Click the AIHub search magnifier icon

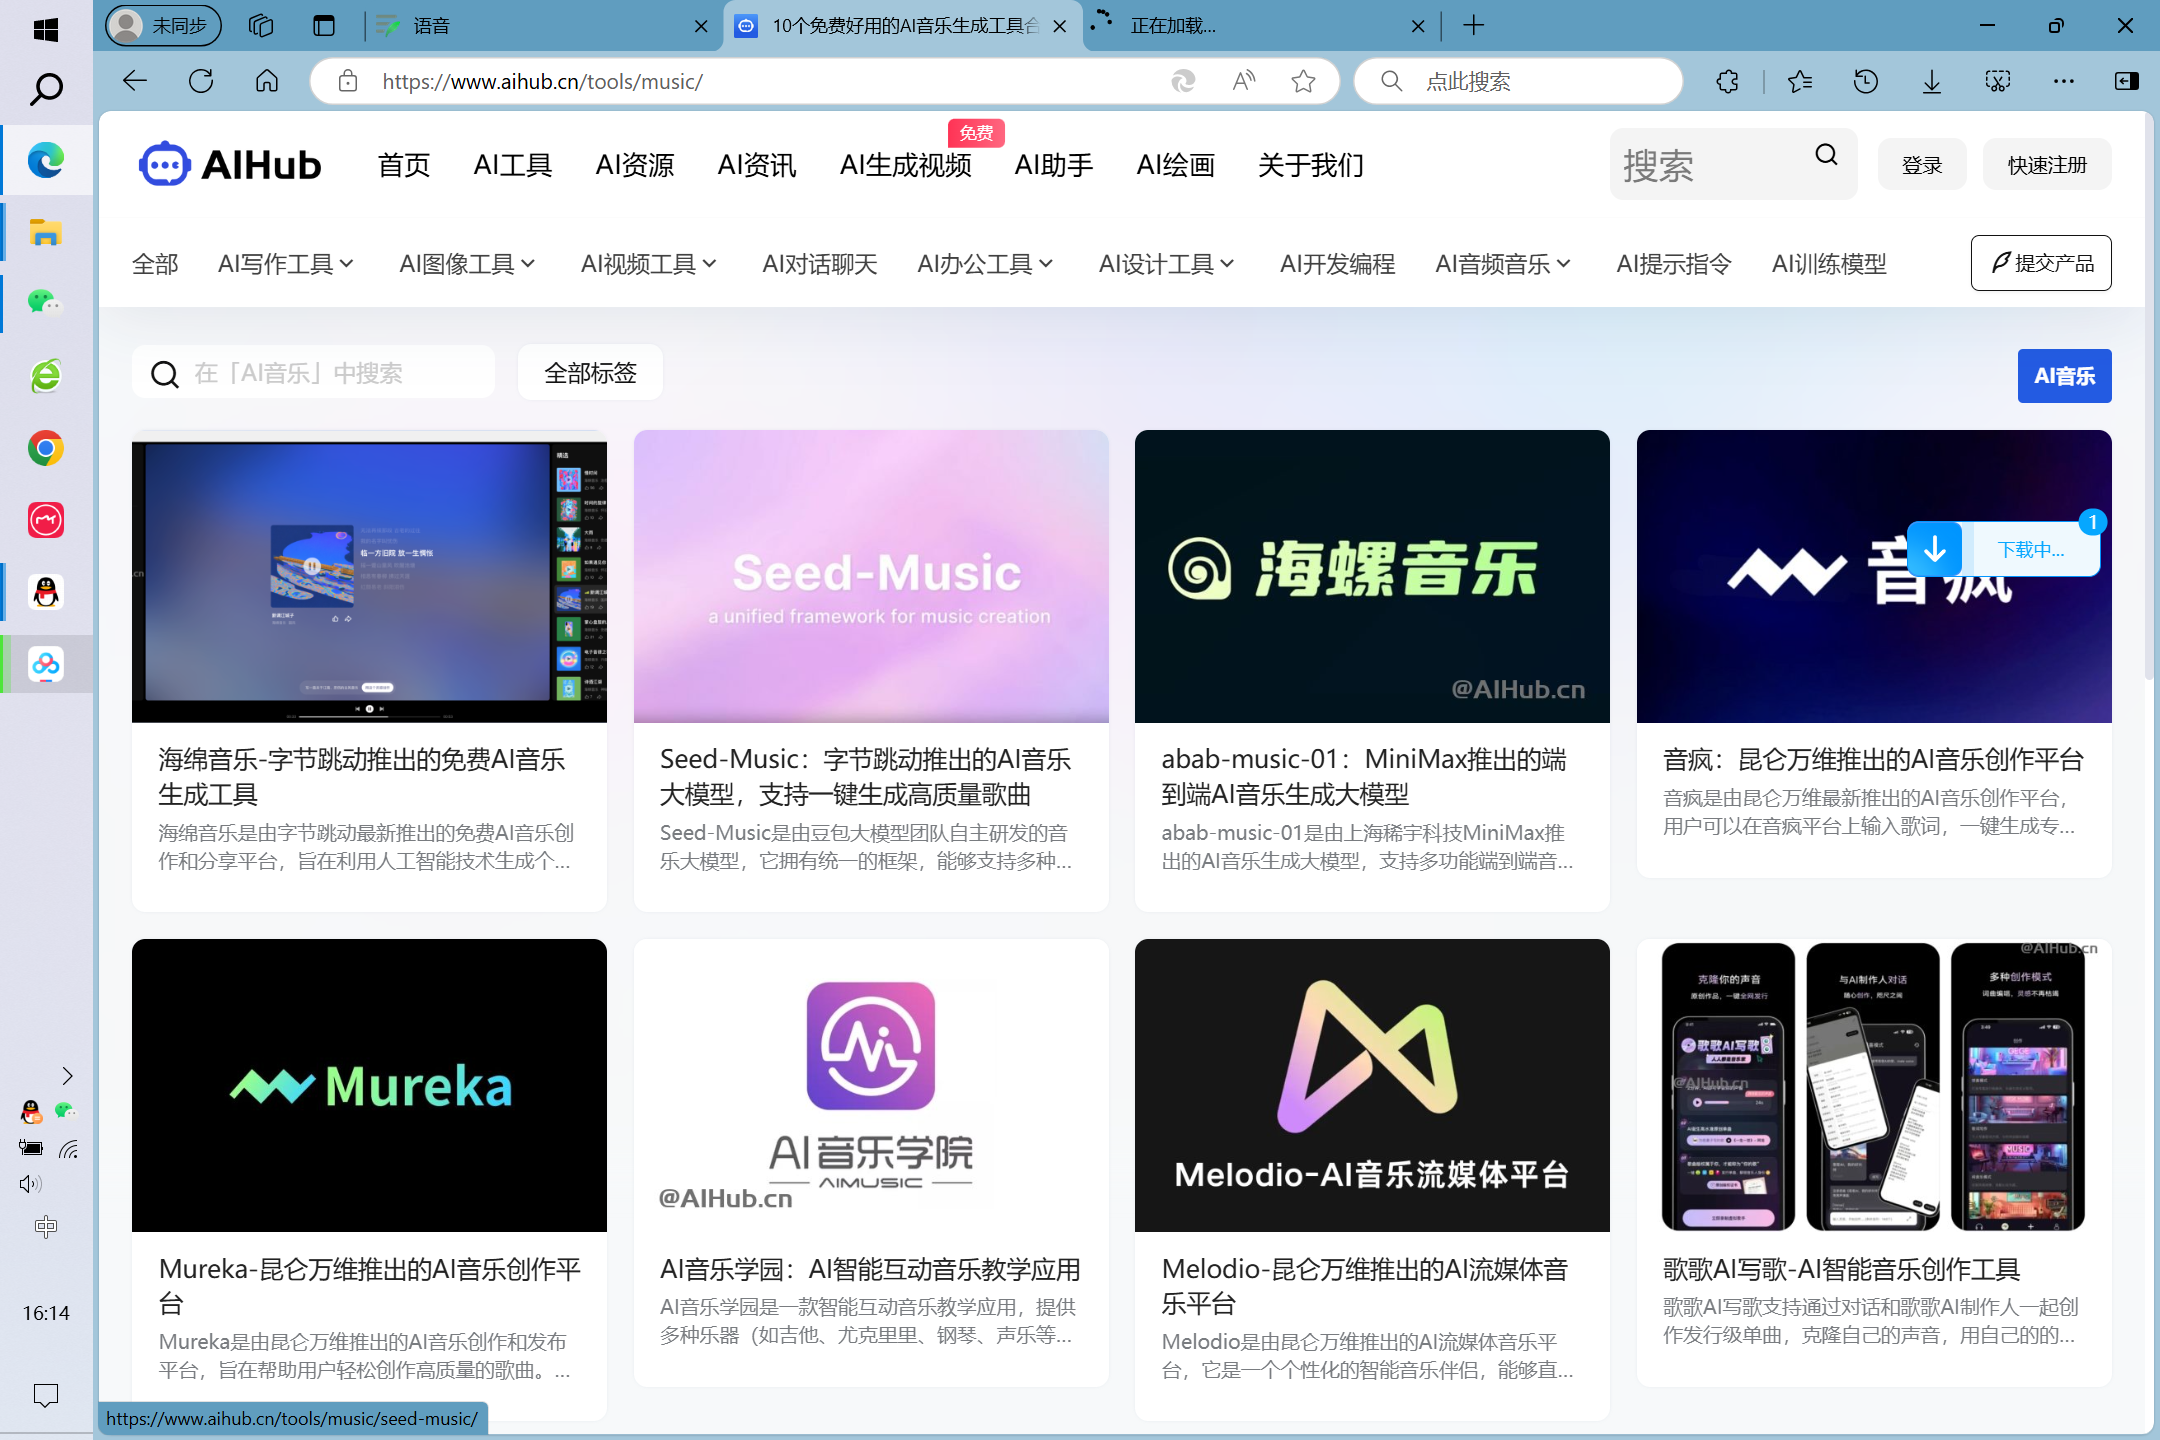[1826, 155]
